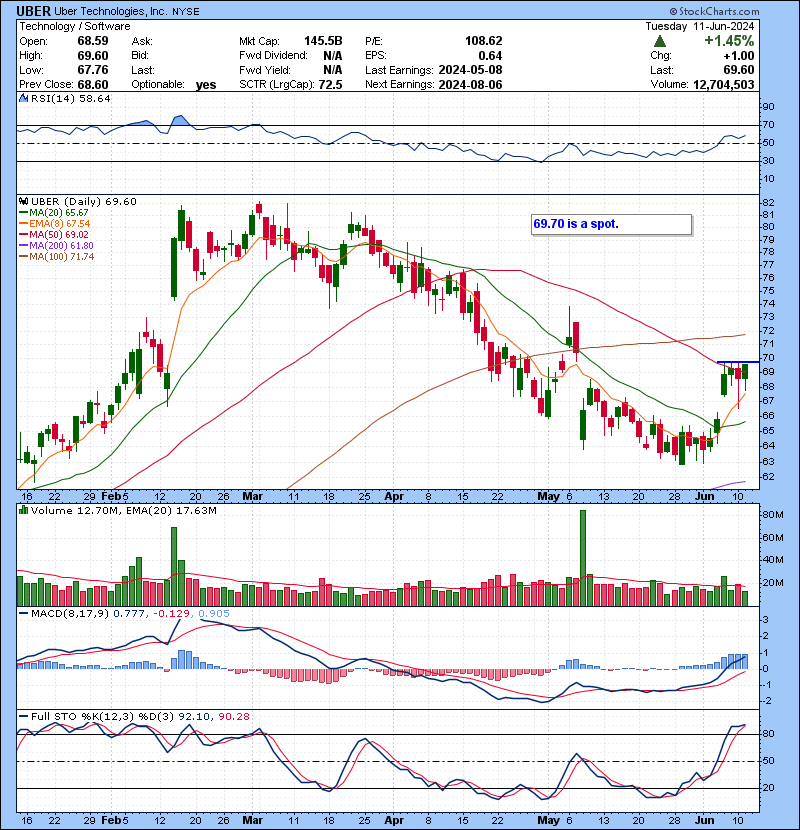Click the P/E value 108.62

(483, 41)
